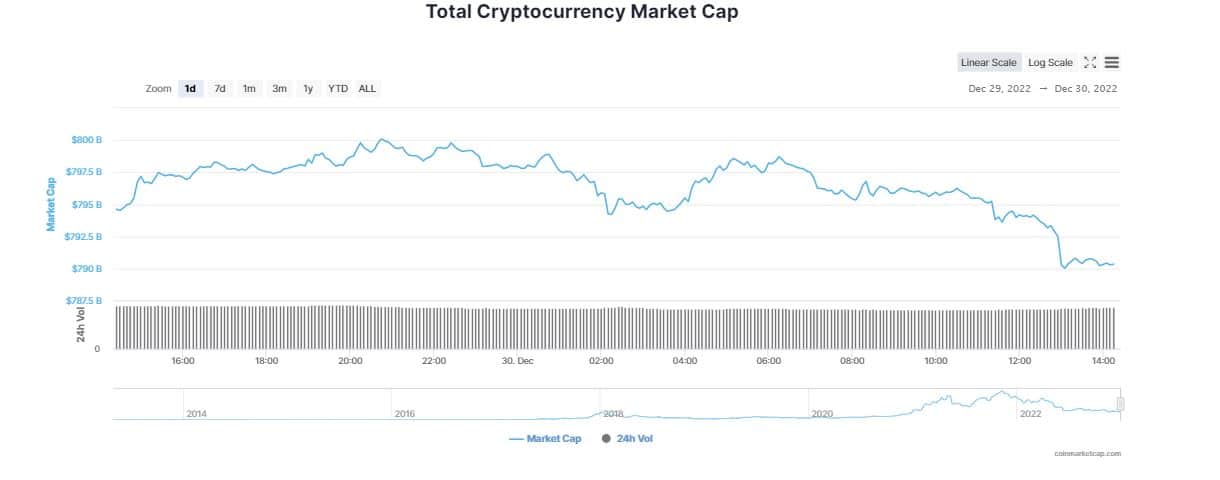Switch chart to Log Scale

pyautogui.click(x=1050, y=62)
